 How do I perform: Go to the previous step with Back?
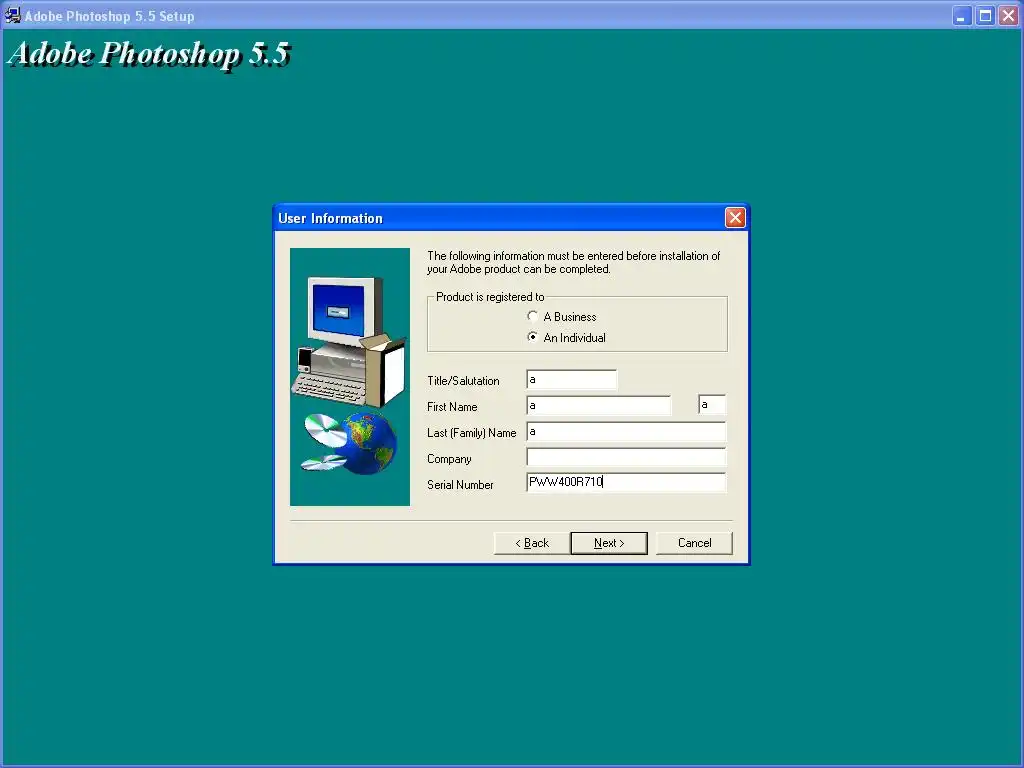point(532,543)
